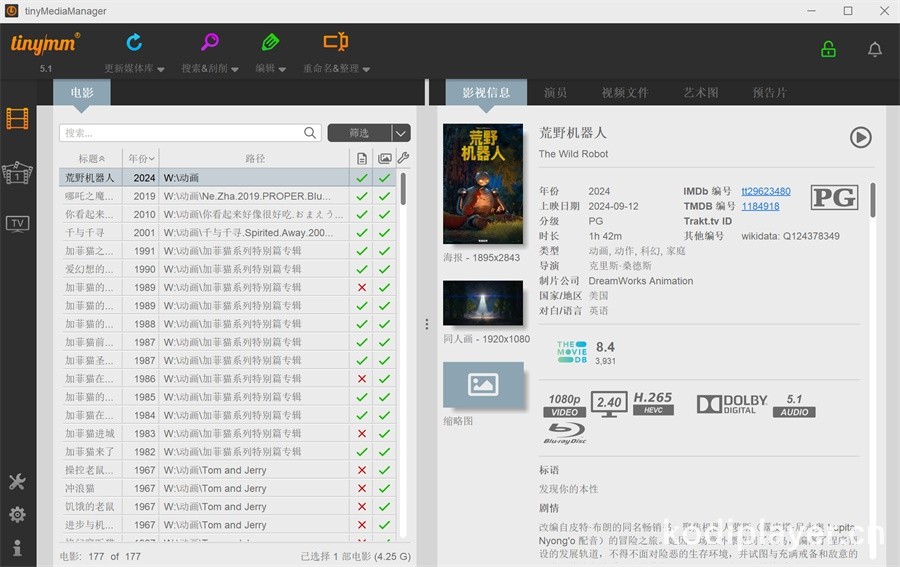Click the orange rename & organize icon

click(336, 43)
